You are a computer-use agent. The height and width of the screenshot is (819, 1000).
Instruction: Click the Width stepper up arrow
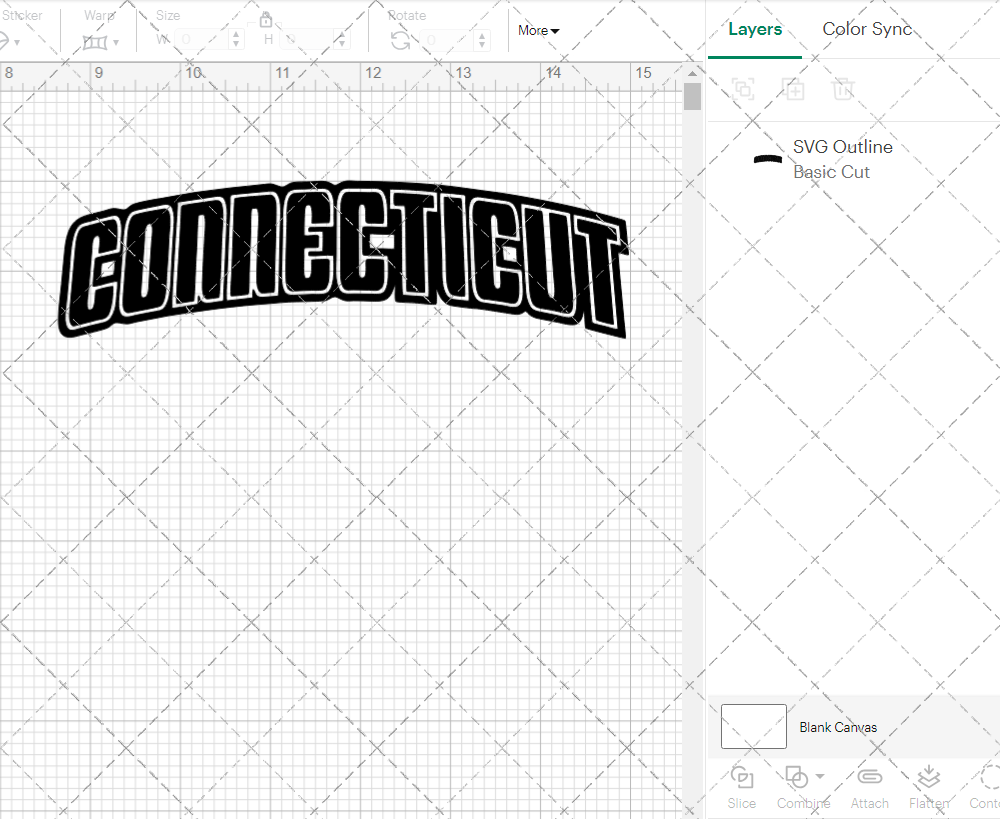point(236,35)
